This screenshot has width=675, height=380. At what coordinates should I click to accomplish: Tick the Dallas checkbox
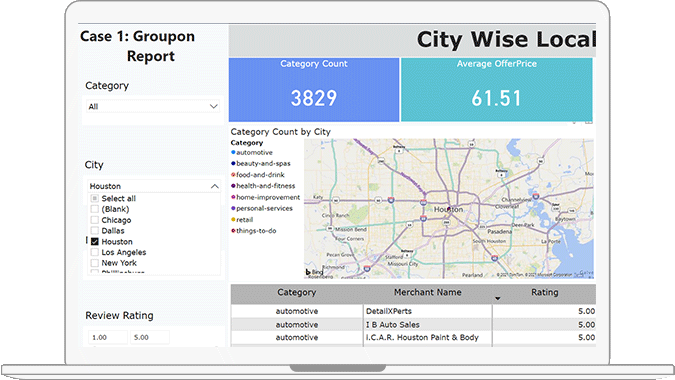(95, 231)
